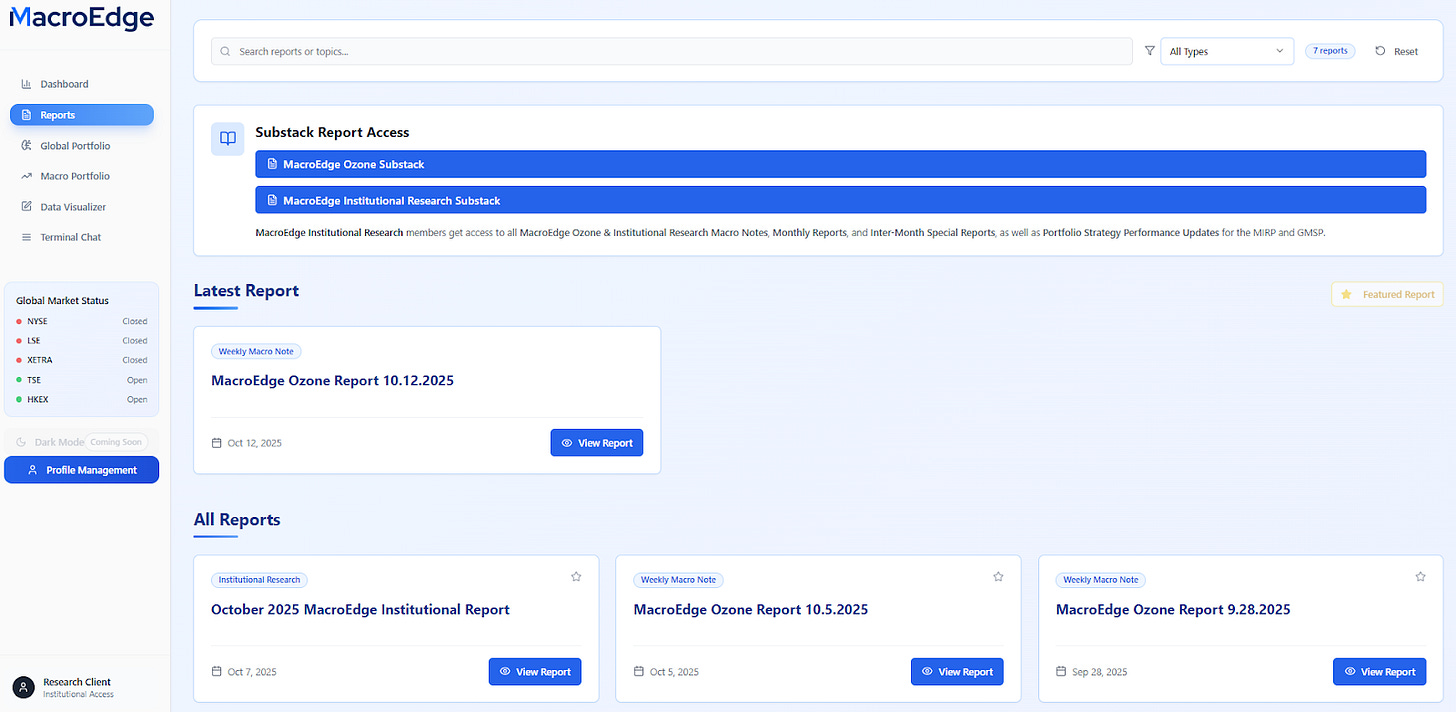Click the Institutional Research tag
Image resolution: width=1456 pixels, height=712 pixels.
[260, 580]
